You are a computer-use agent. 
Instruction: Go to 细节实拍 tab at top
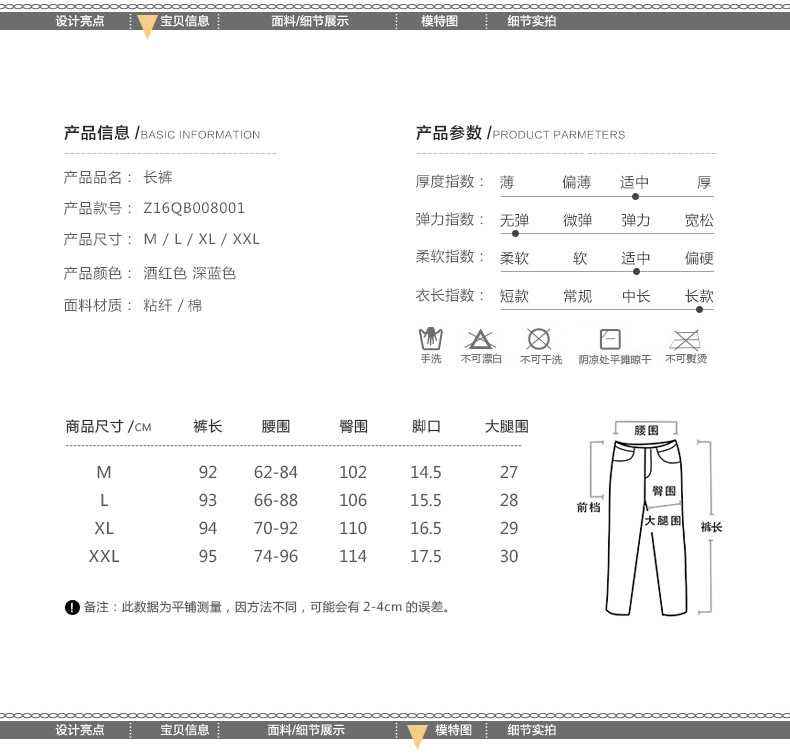pyautogui.click(x=531, y=21)
